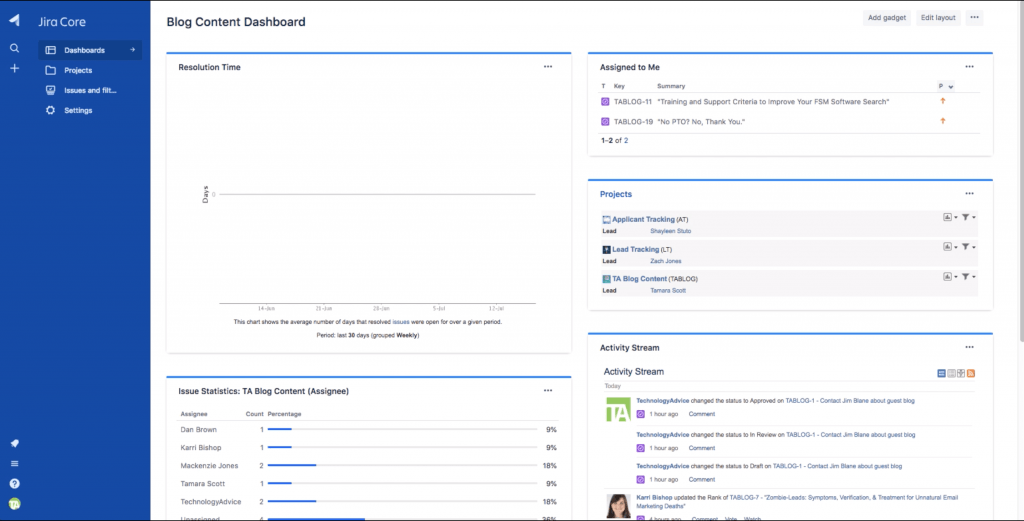Click the user profile avatar in sidebar

14,504
